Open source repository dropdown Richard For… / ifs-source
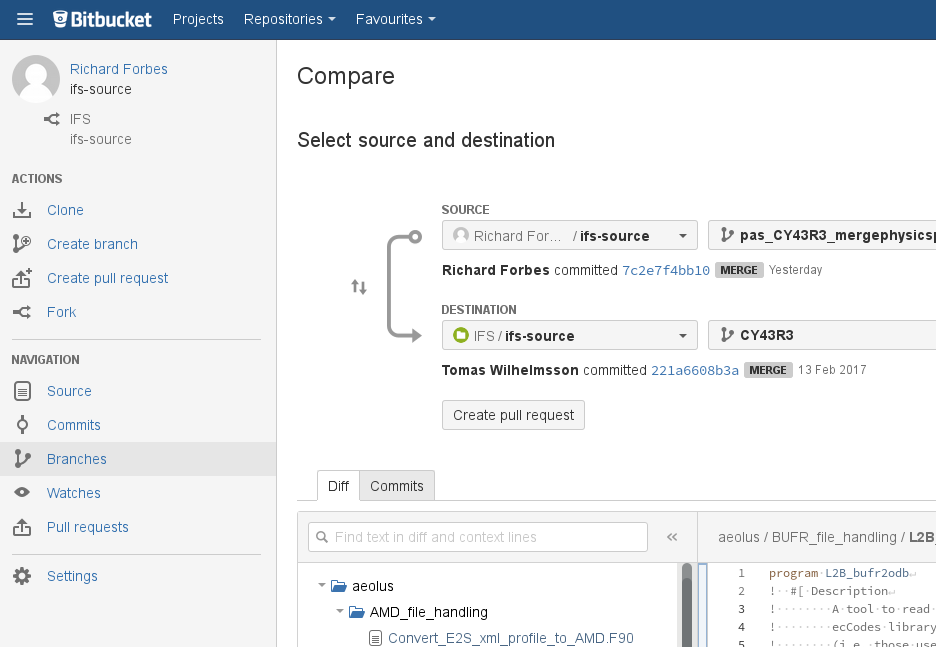 [569, 235]
